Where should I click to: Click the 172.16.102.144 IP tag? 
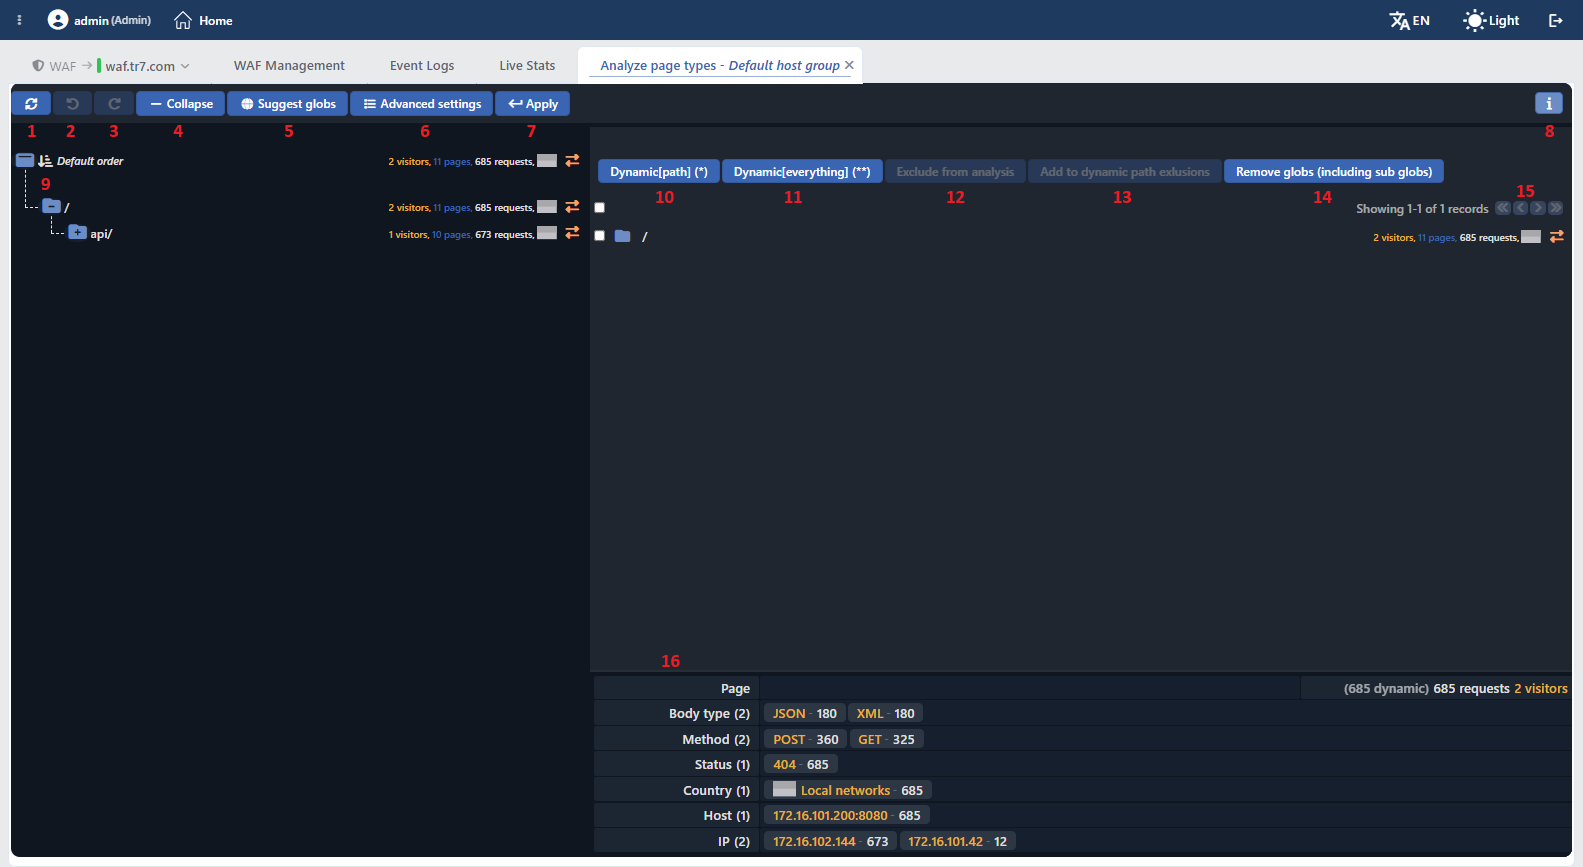[831, 842]
